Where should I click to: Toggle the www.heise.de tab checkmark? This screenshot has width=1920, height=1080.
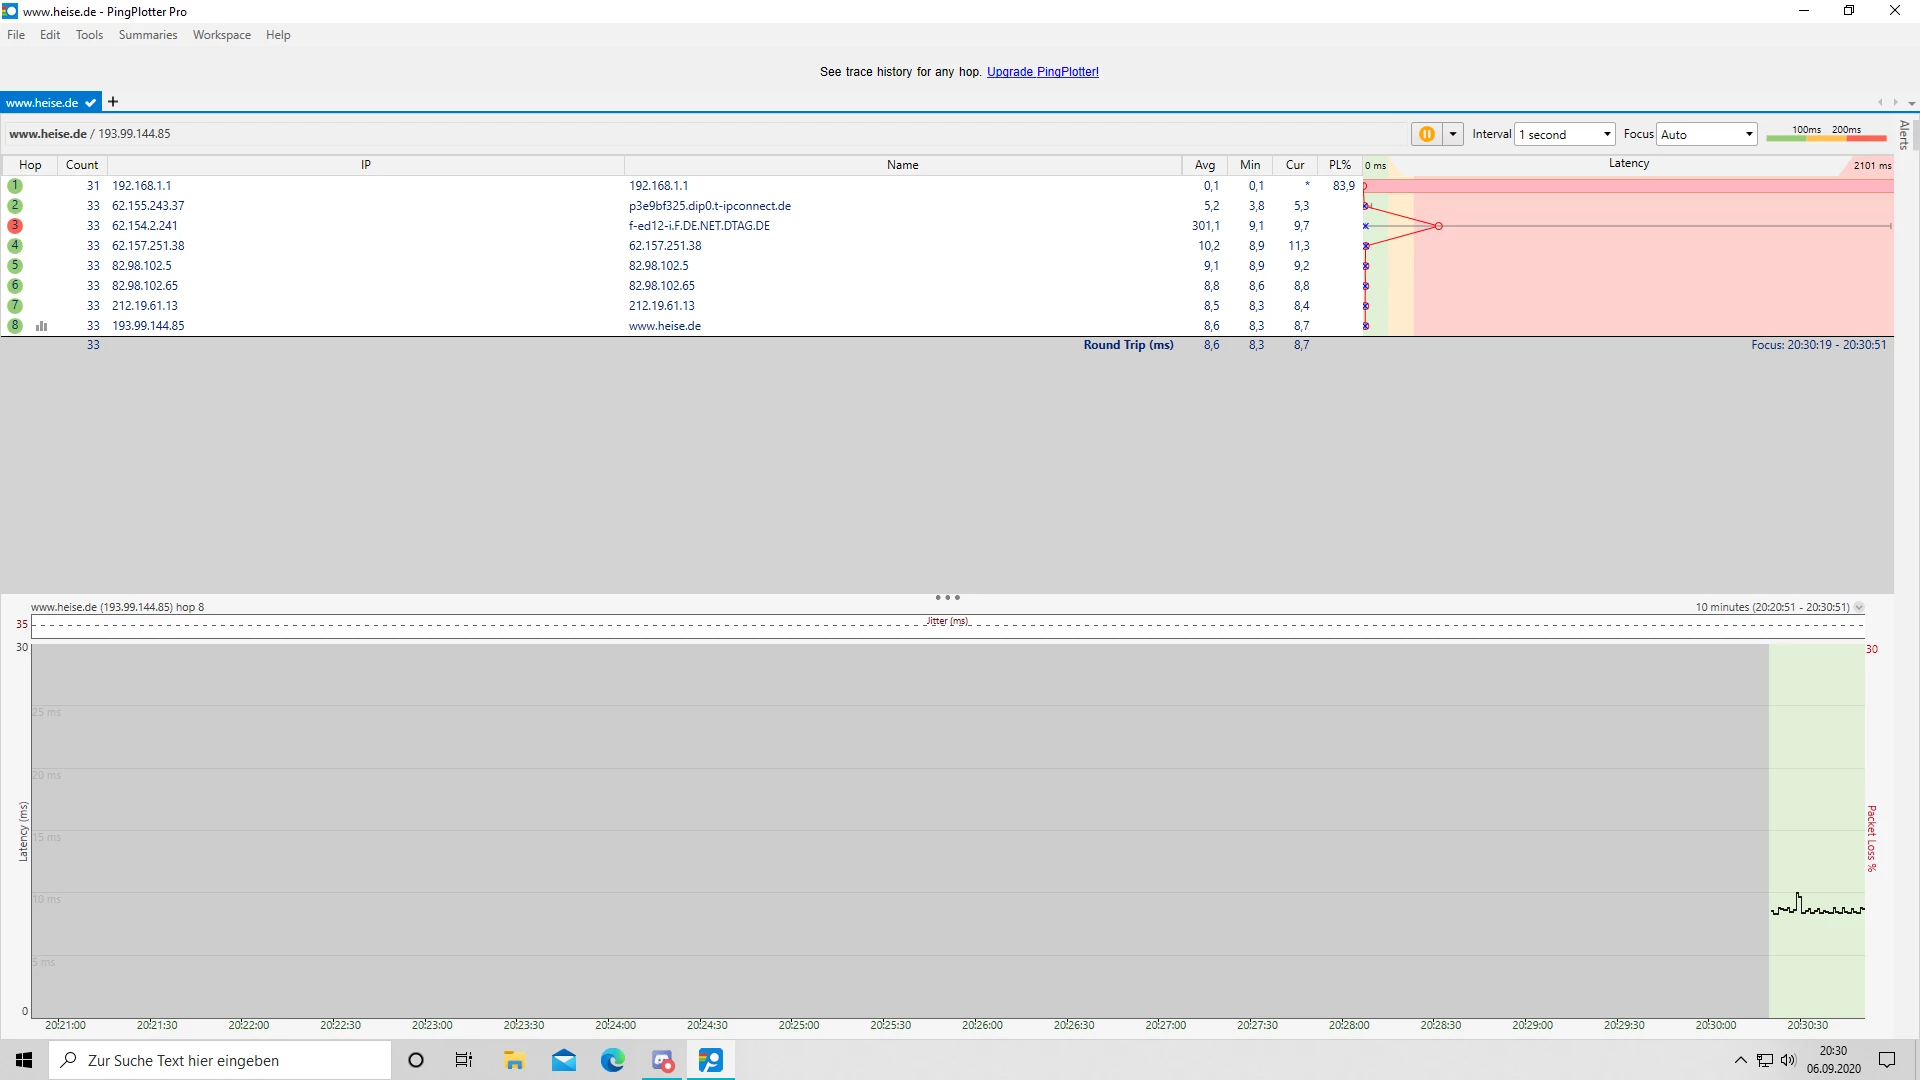pyautogui.click(x=91, y=103)
